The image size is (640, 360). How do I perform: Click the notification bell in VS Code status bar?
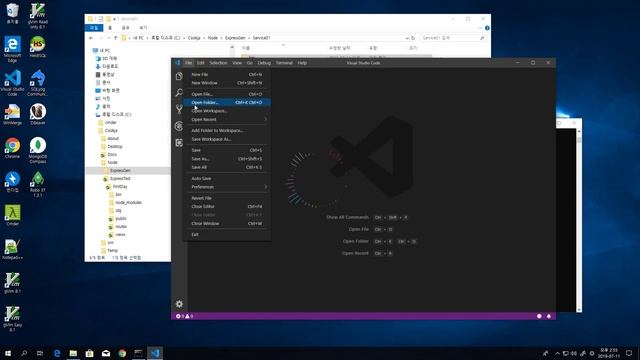(549, 316)
